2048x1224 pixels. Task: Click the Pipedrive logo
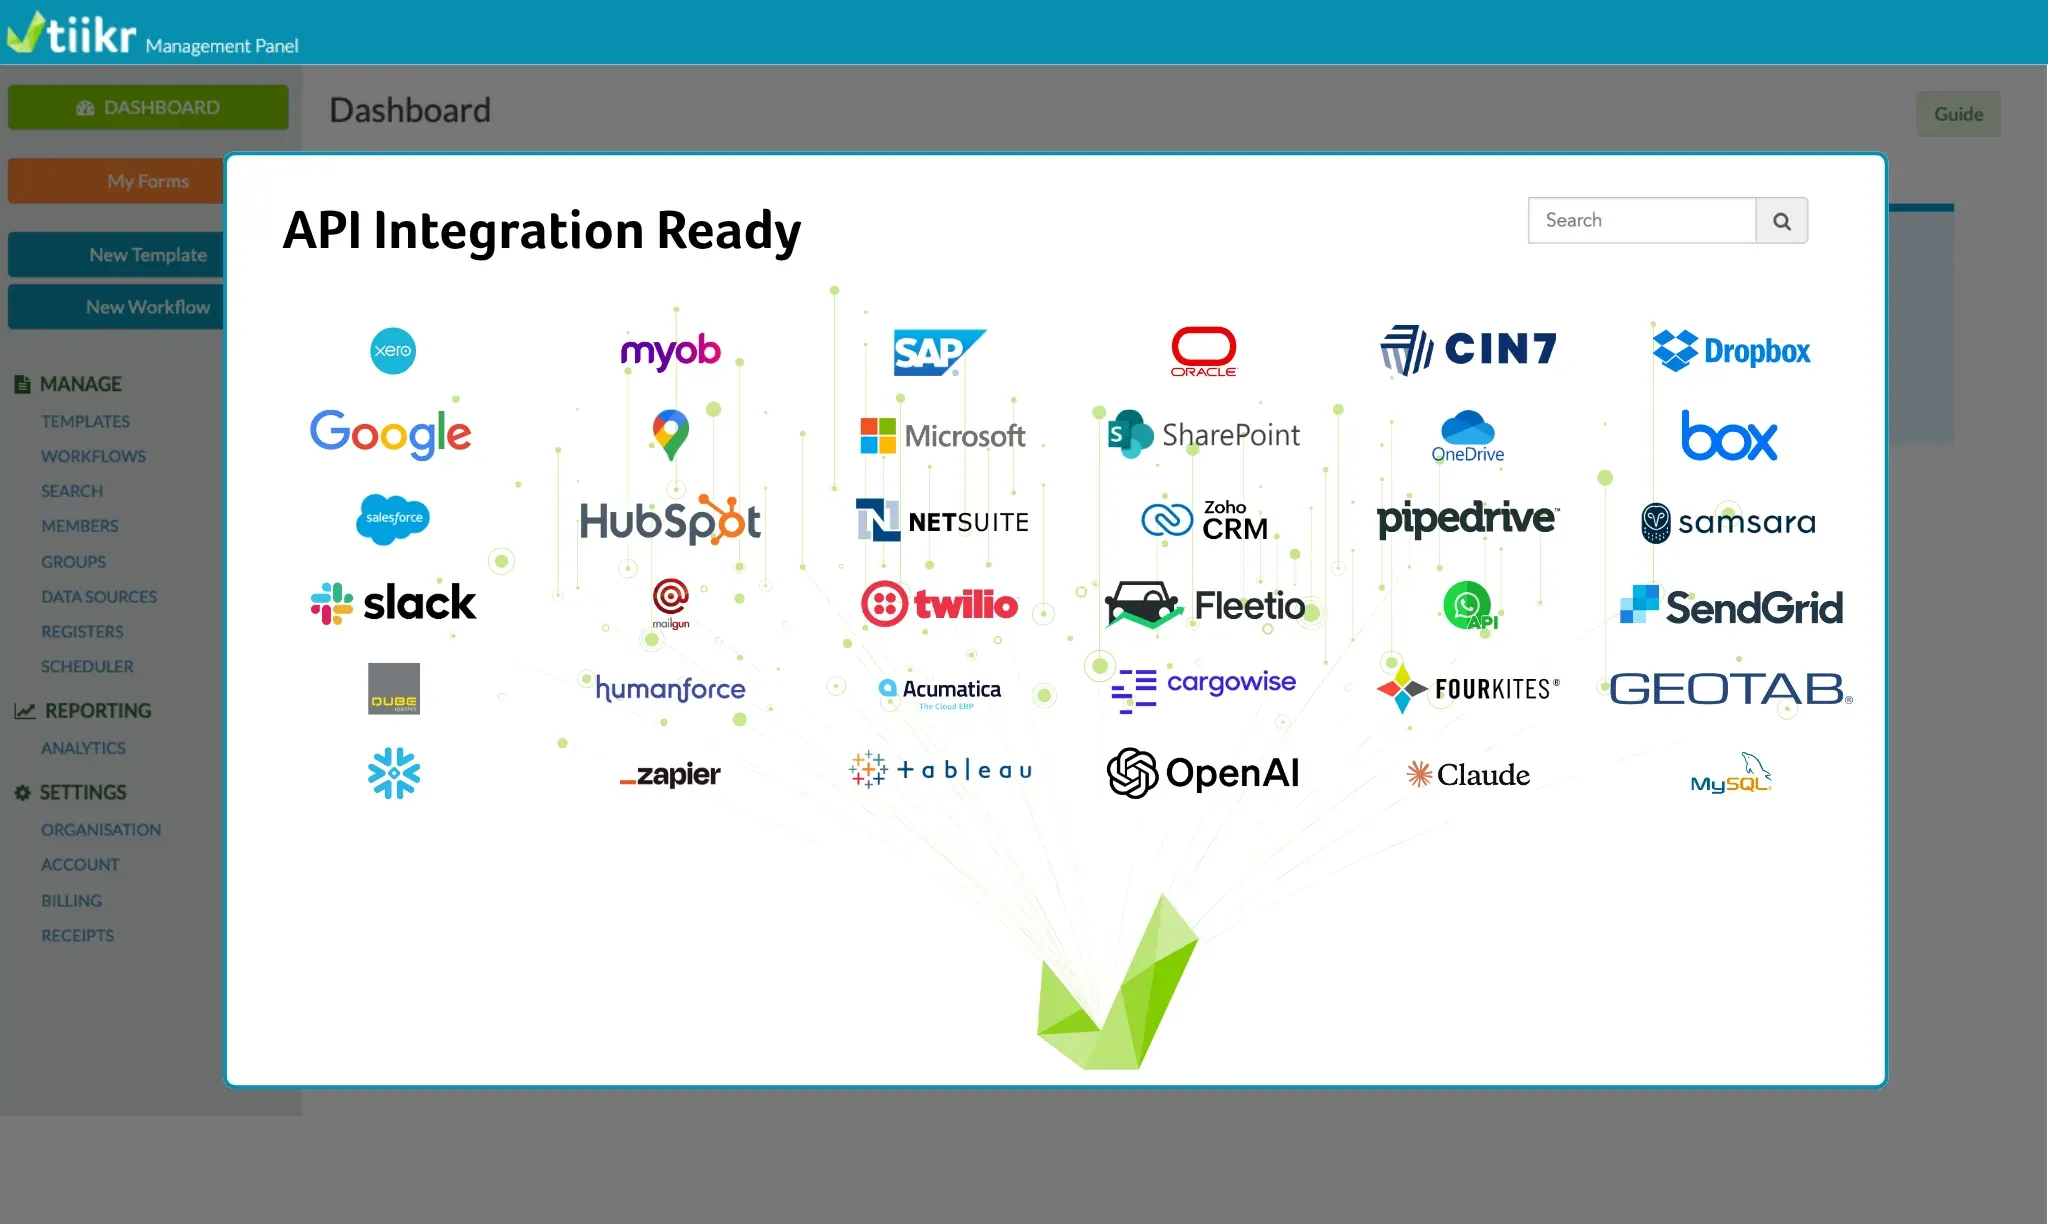click(1468, 519)
